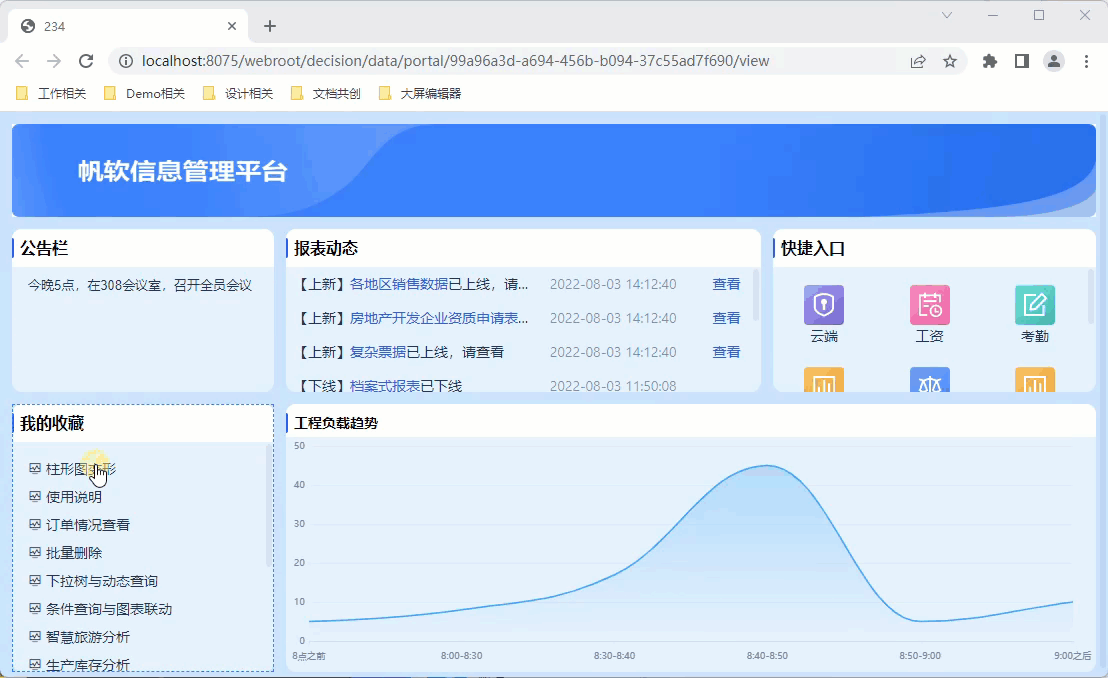Screen dimensions: 1108x678
Task: Click the browser reload icon
Action: coord(86,61)
